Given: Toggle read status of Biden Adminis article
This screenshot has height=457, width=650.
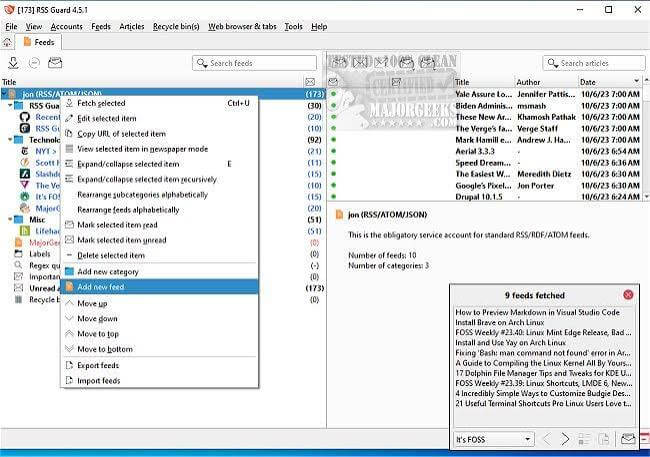Looking at the screenshot, I should [x=333, y=106].
